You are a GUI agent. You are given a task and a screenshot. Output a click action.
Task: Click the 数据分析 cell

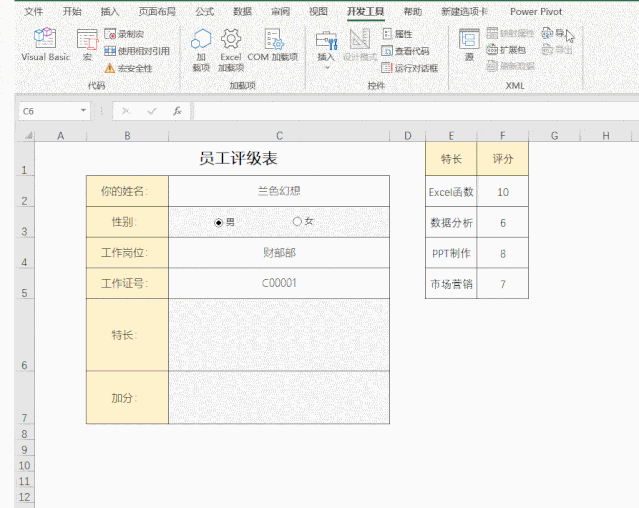pyautogui.click(x=451, y=222)
